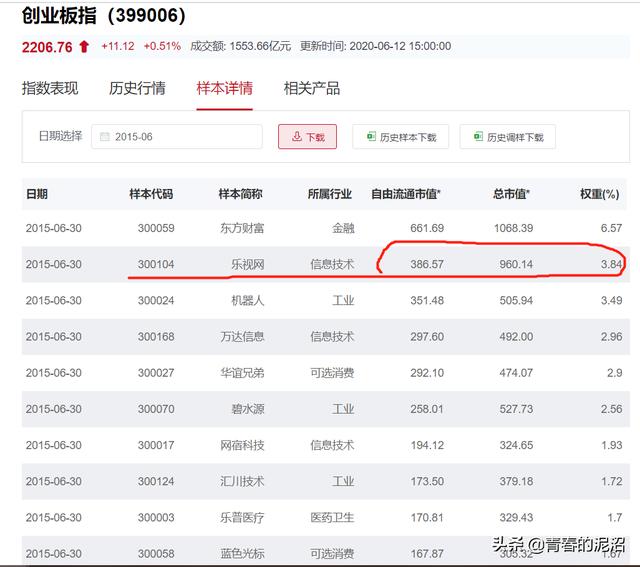The width and height of the screenshot is (640, 567).
Task: Click the stock name 万达信息
Action: (242, 337)
